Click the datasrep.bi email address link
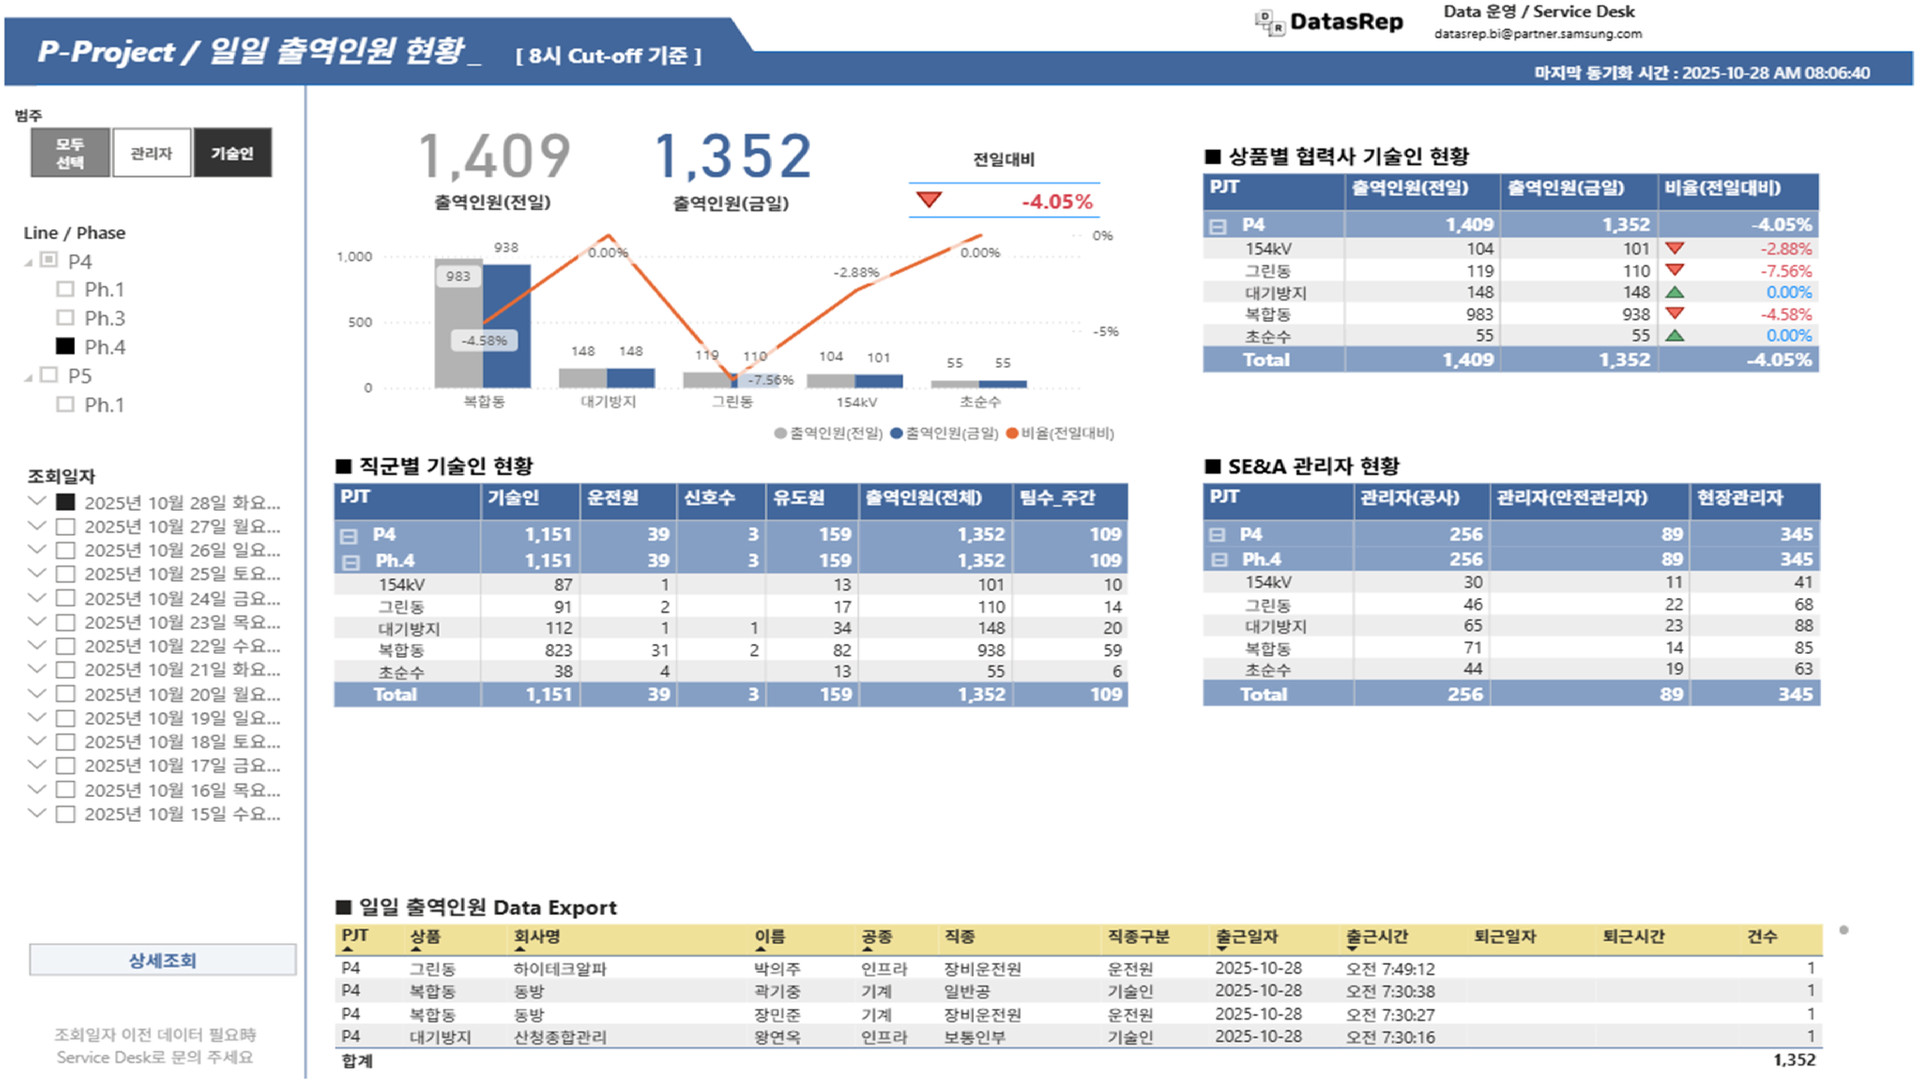Viewport: 1920px width, 1080px height. tap(1537, 34)
